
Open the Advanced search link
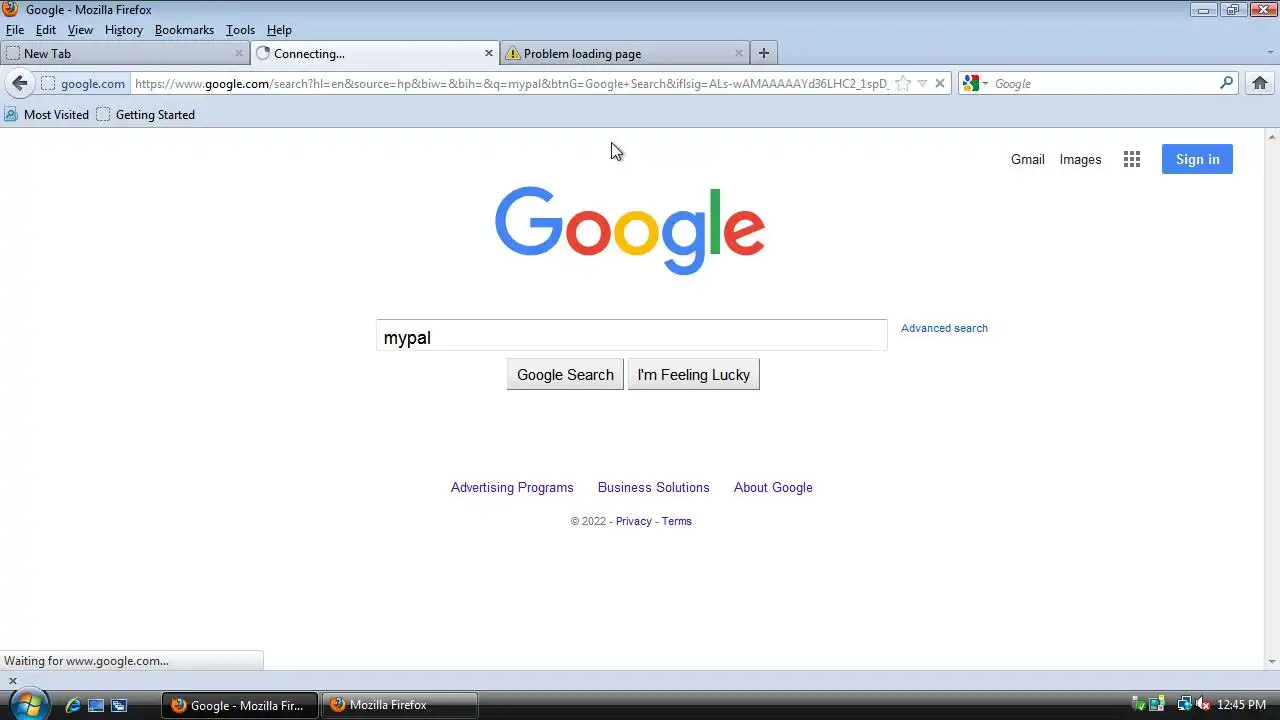[x=944, y=328]
